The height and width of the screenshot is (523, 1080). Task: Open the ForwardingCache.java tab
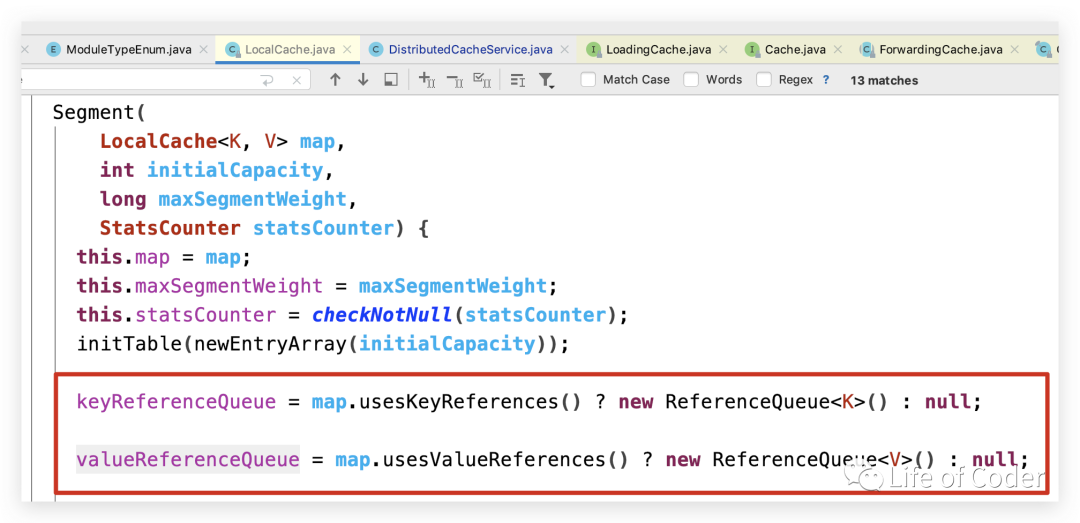coord(940,50)
